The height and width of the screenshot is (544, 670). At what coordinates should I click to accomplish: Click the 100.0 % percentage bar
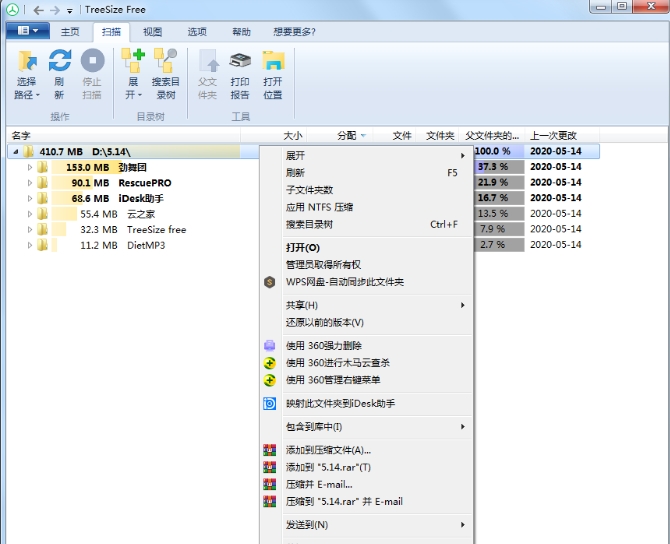point(499,151)
